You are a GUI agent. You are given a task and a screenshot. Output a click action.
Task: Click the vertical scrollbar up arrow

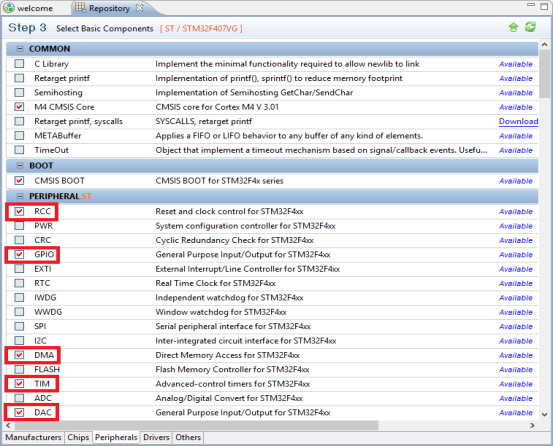click(544, 44)
